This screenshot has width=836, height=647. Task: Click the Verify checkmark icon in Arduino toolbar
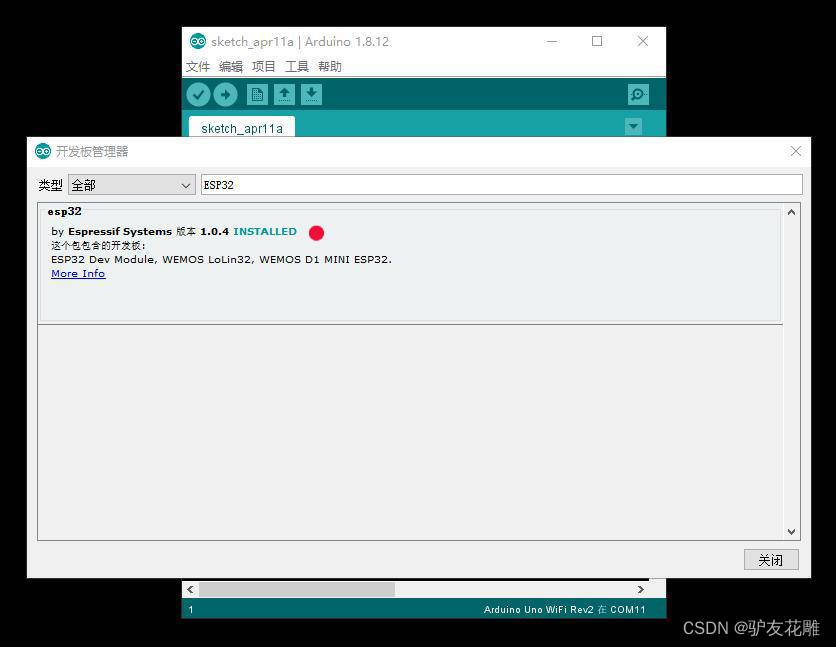click(198, 95)
